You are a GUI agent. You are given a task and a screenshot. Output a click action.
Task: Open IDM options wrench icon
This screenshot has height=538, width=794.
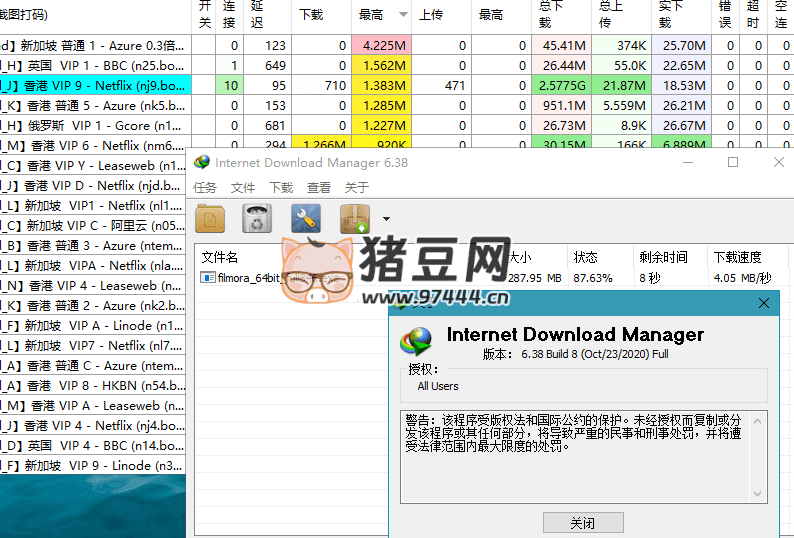coord(306,218)
